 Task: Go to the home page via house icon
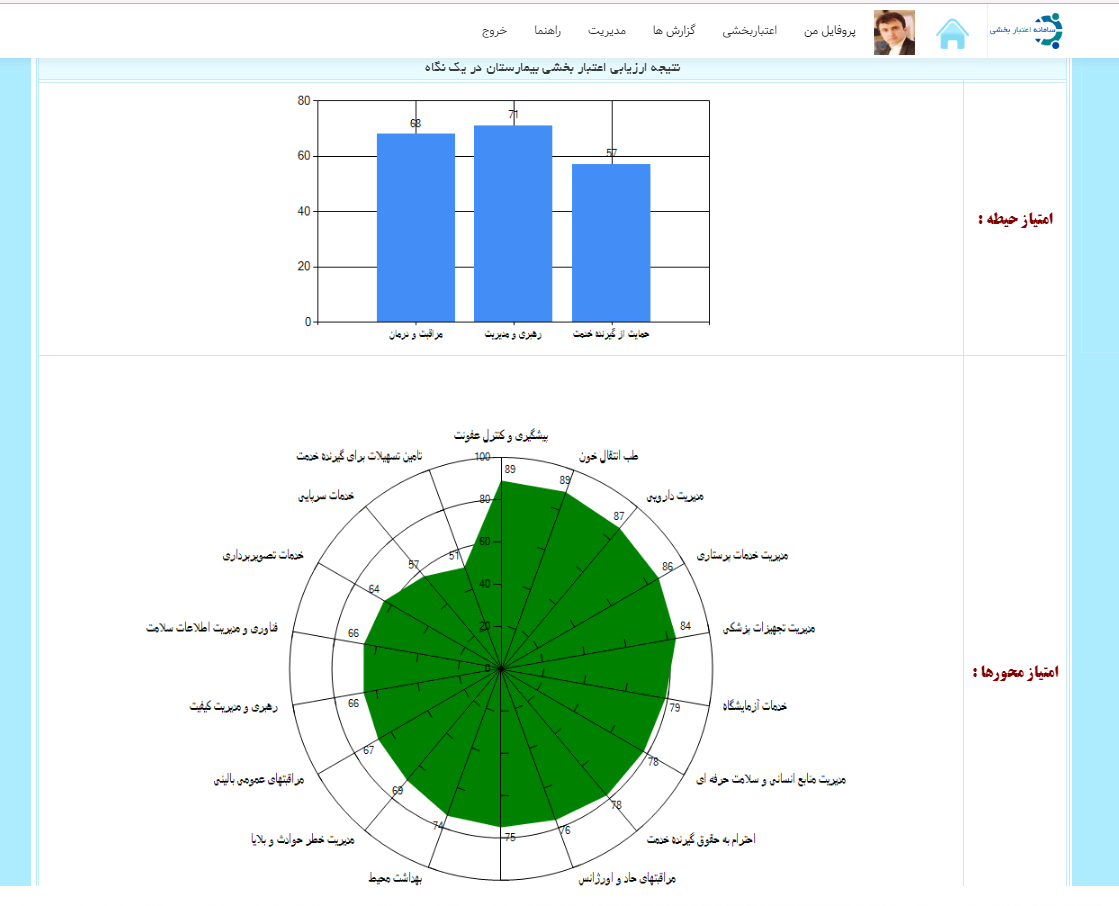[952, 34]
